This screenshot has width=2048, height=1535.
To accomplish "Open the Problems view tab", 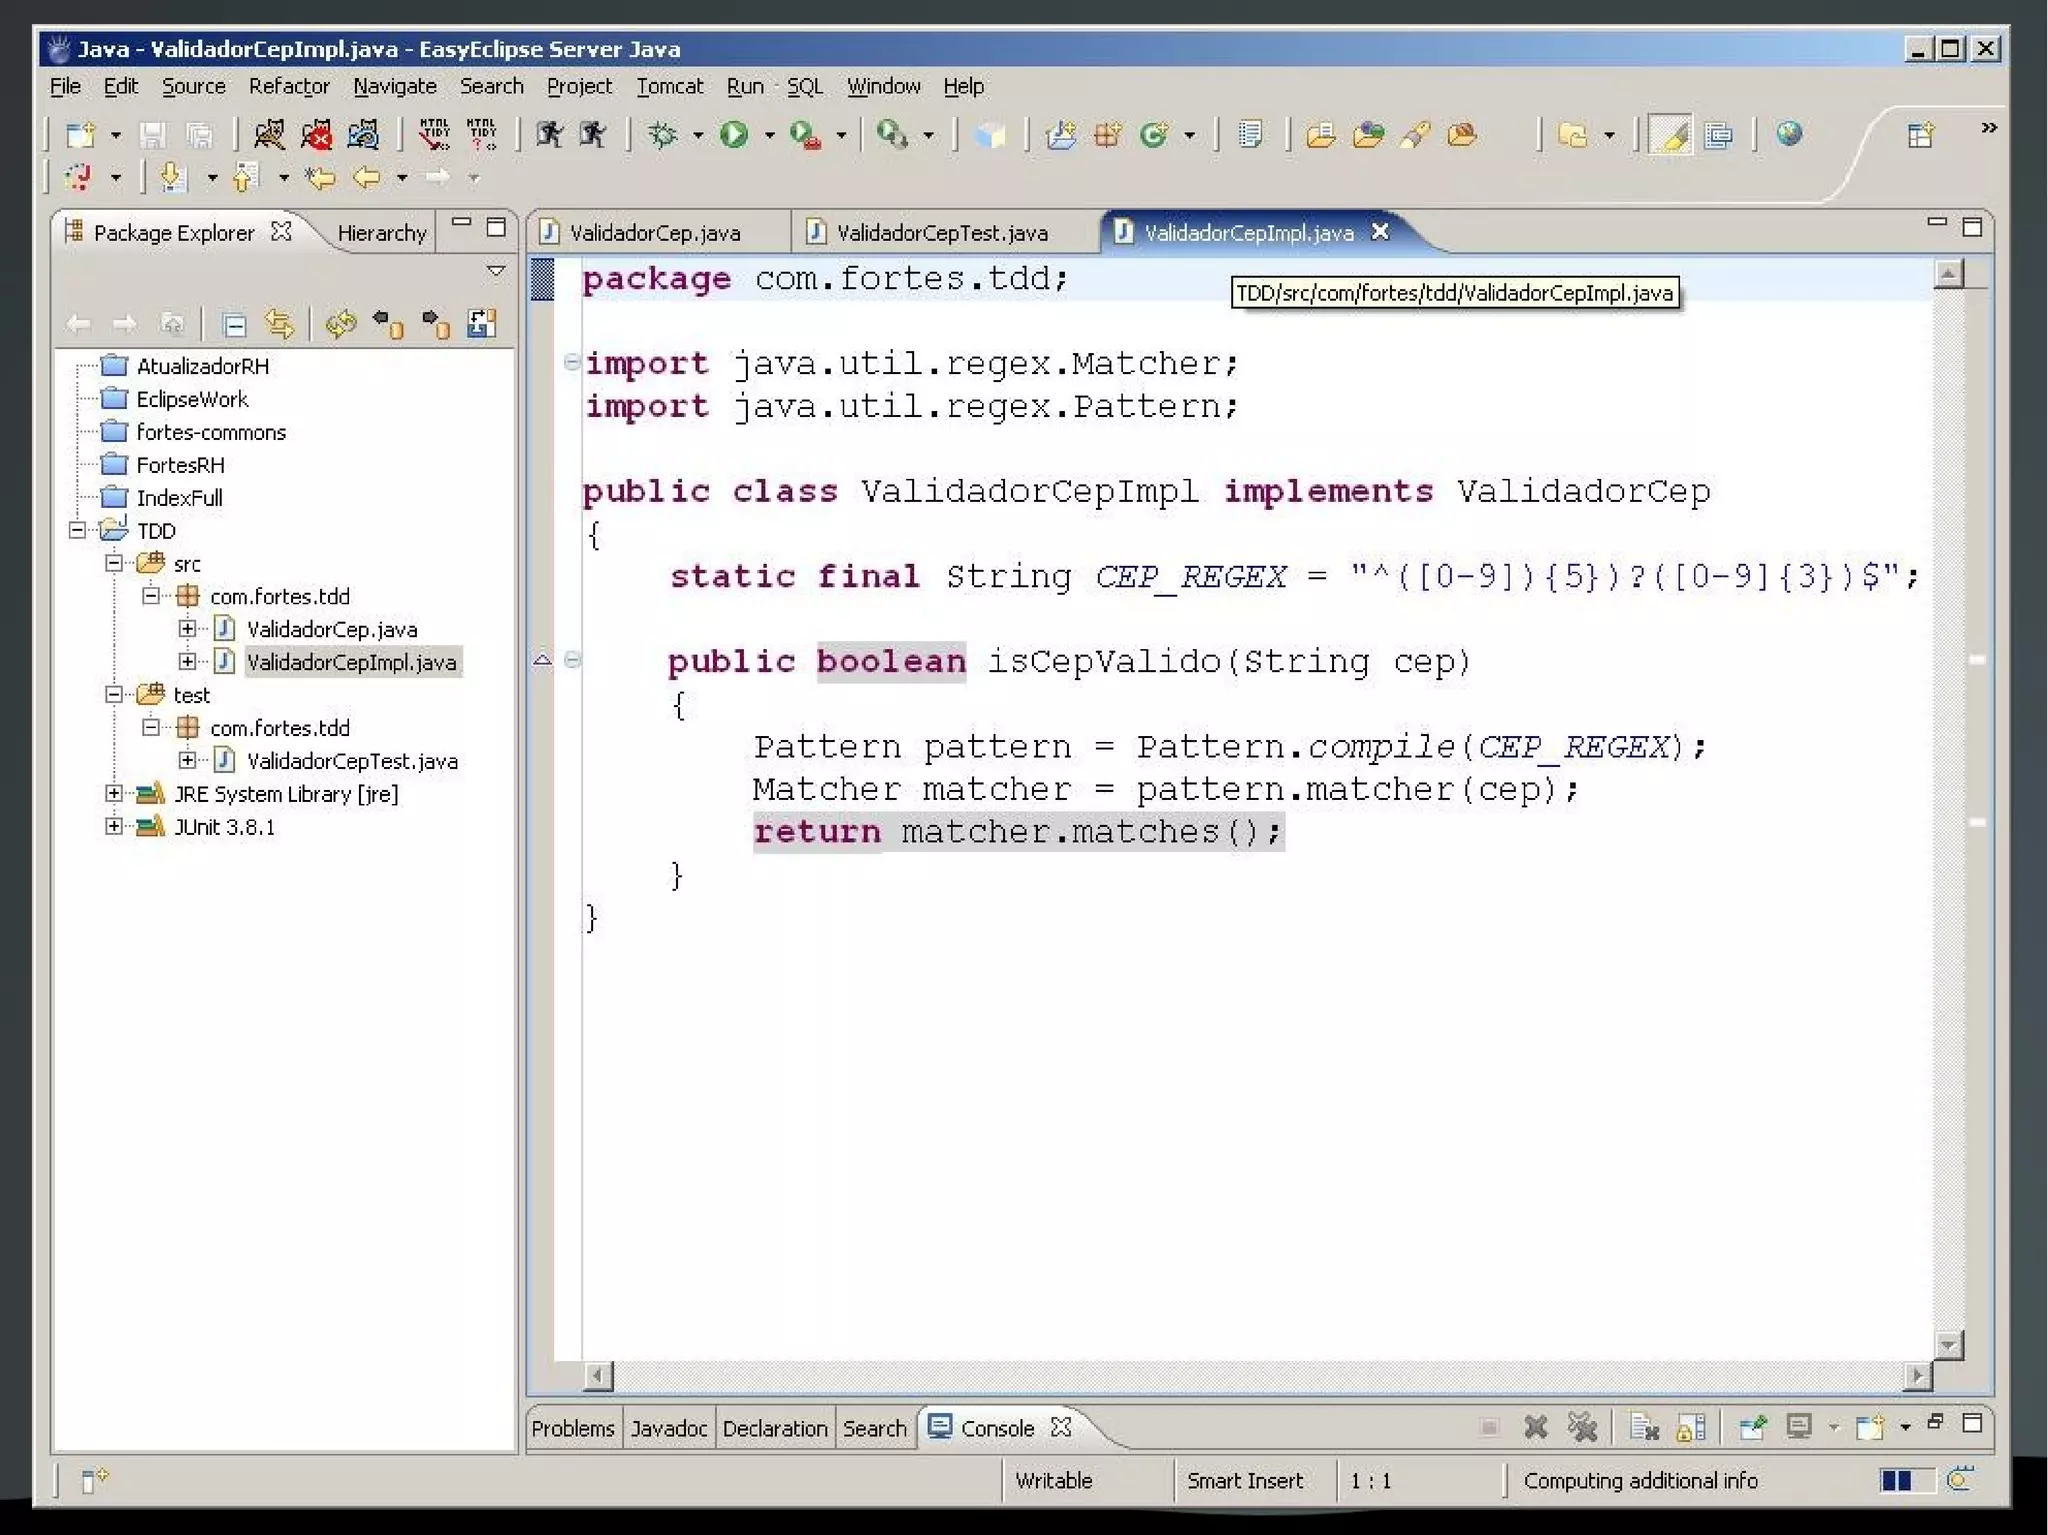I will [x=573, y=1429].
